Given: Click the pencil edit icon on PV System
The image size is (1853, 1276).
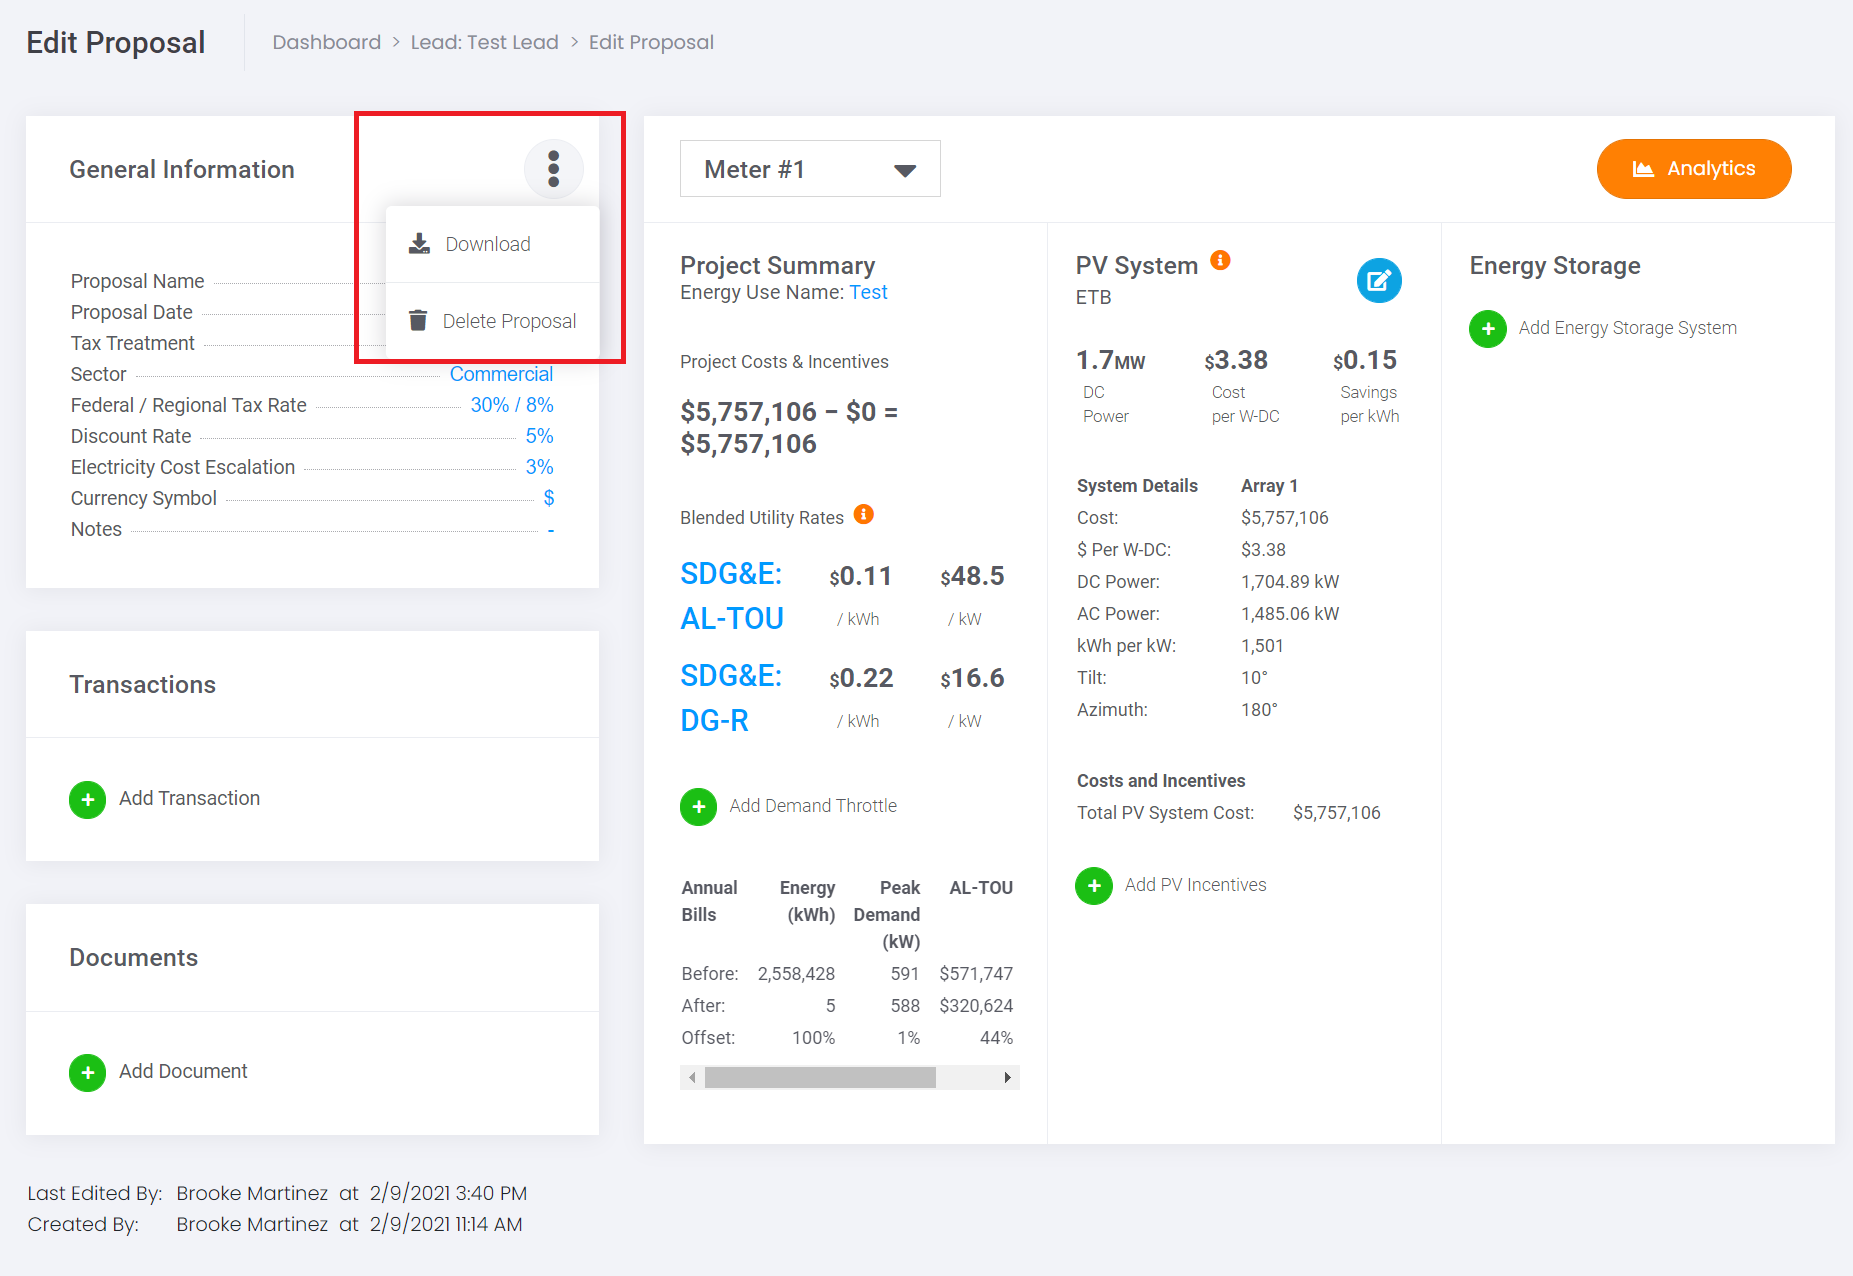Looking at the screenshot, I should [x=1379, y=280].
